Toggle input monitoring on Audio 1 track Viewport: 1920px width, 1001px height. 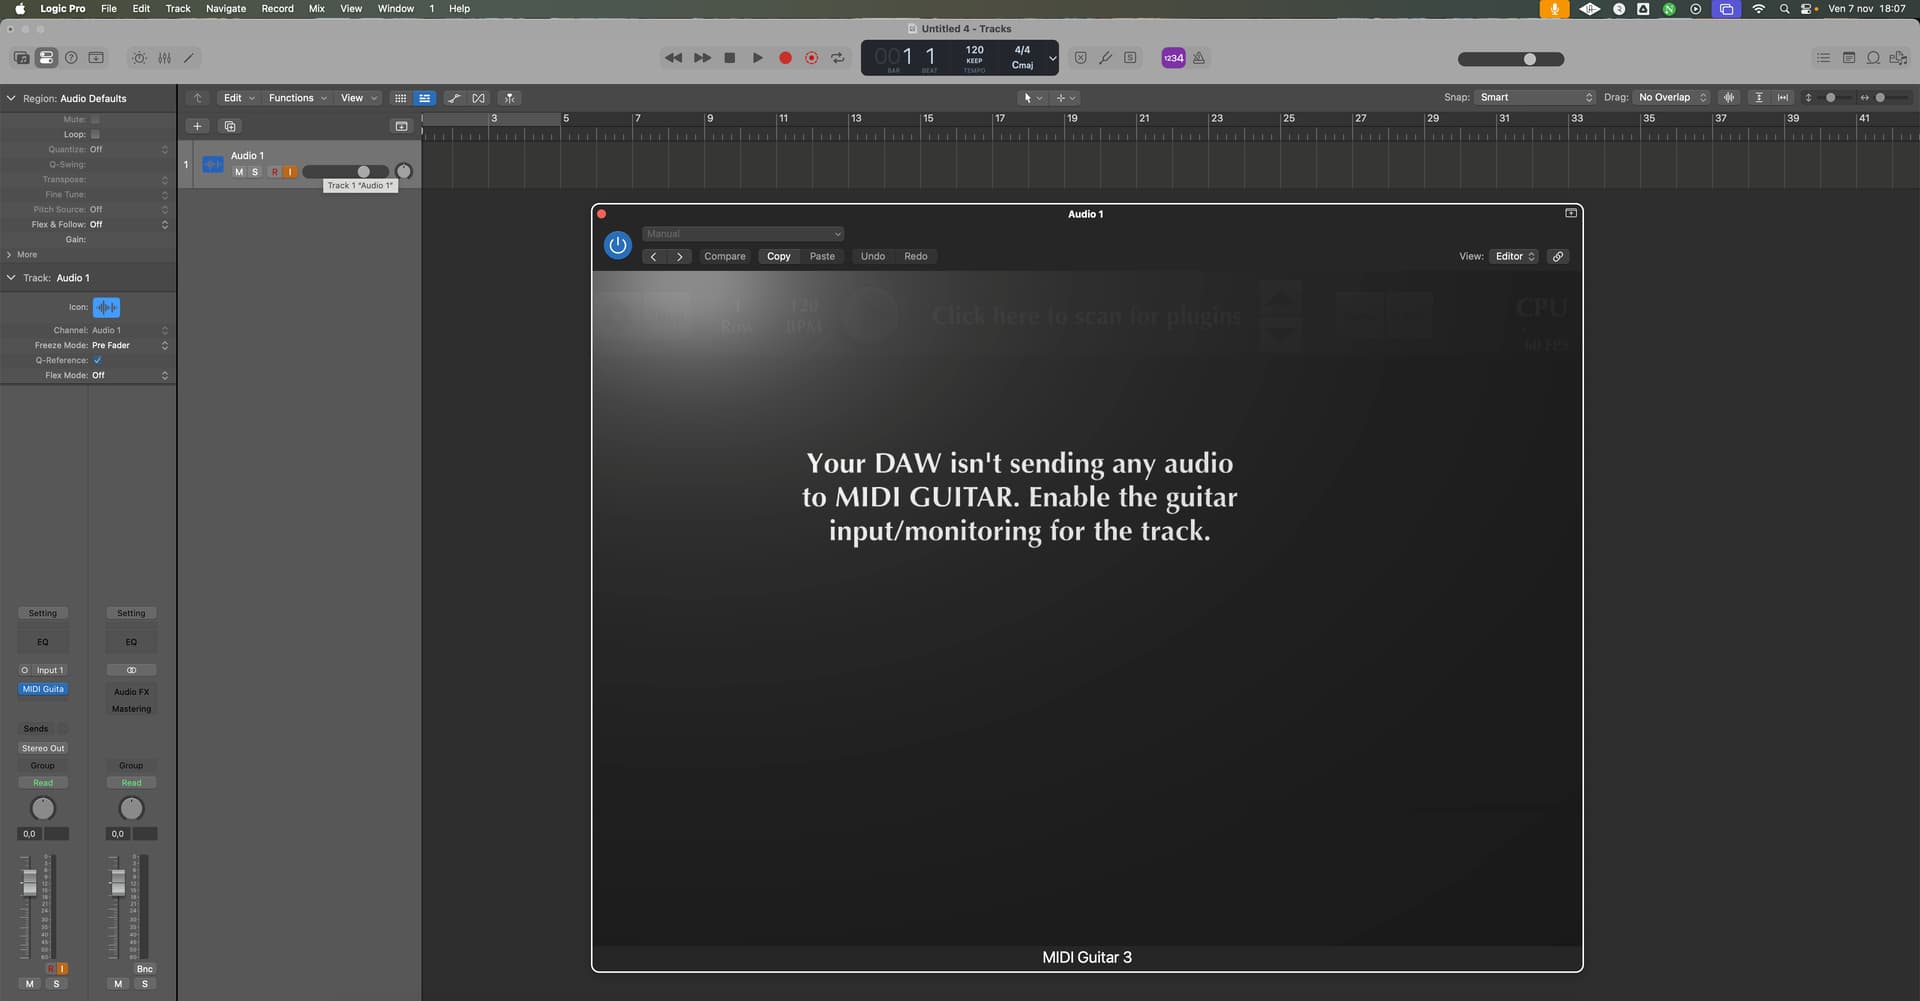(290, 172)
